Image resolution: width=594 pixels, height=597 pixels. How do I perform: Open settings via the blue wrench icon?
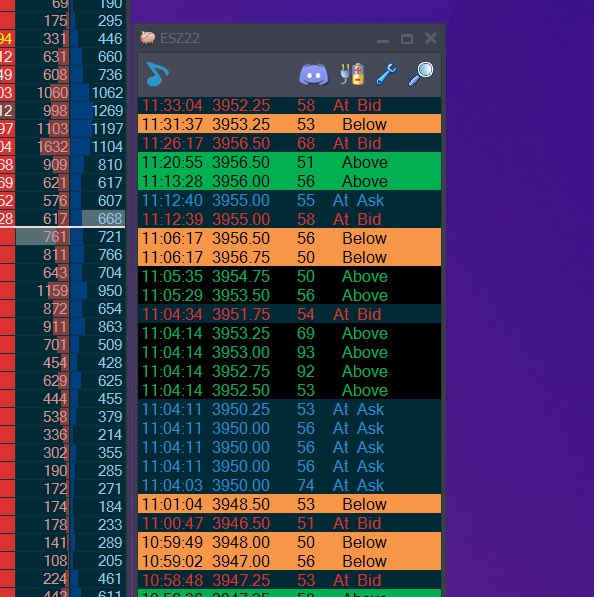click(x=386, y=73)
